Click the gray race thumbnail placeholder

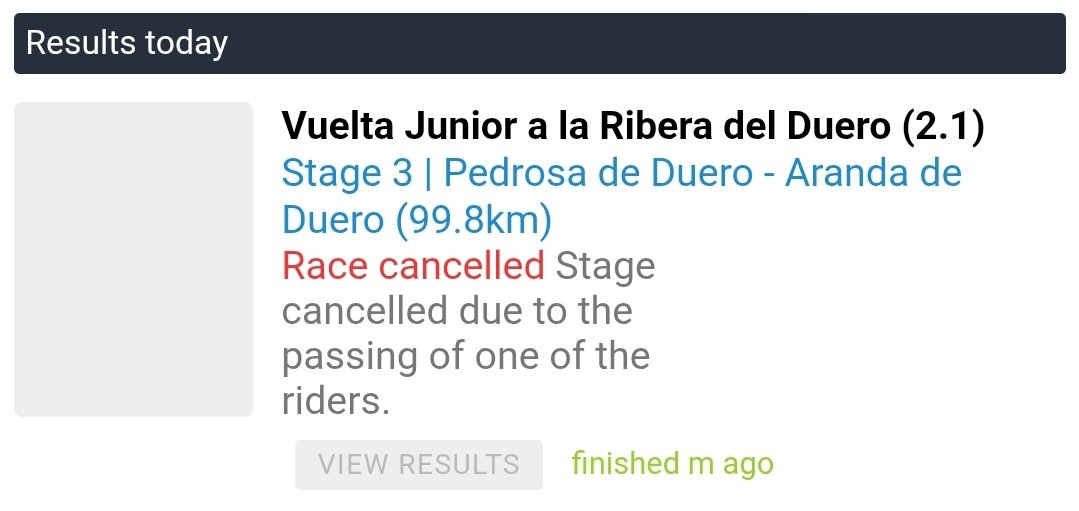133,259
